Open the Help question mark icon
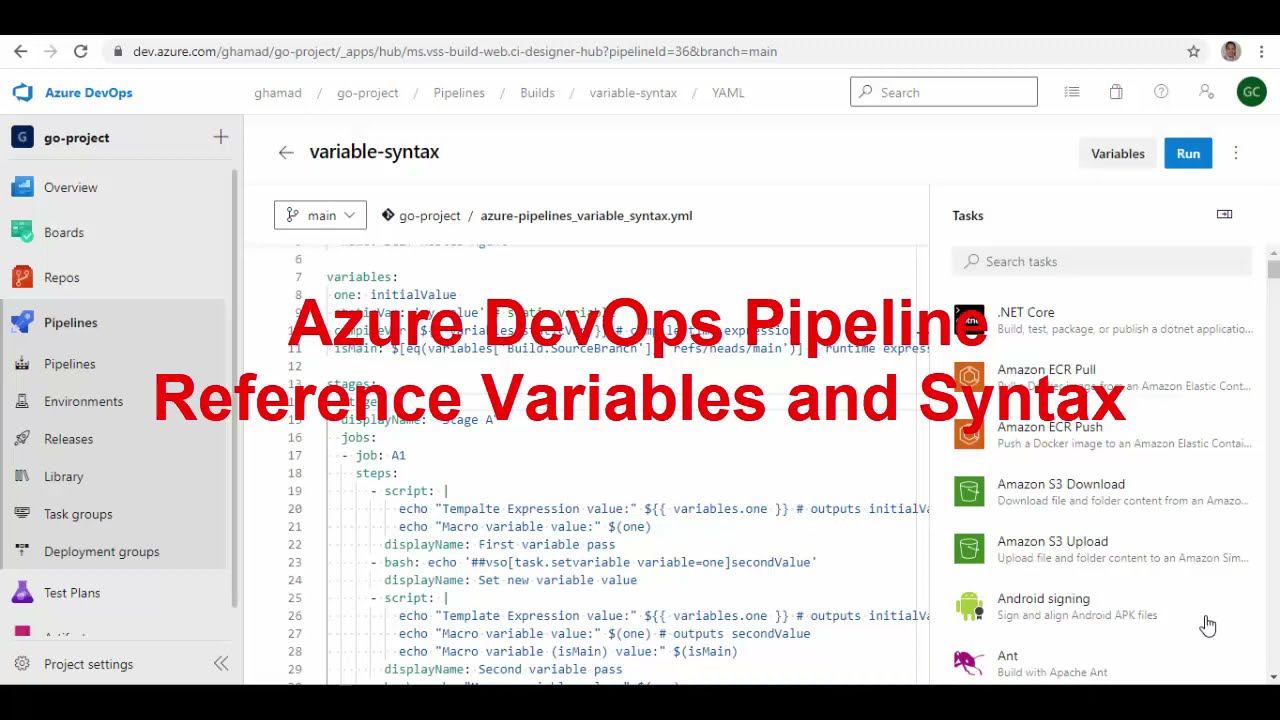The image size is (1280, 720). (1161, 92)
